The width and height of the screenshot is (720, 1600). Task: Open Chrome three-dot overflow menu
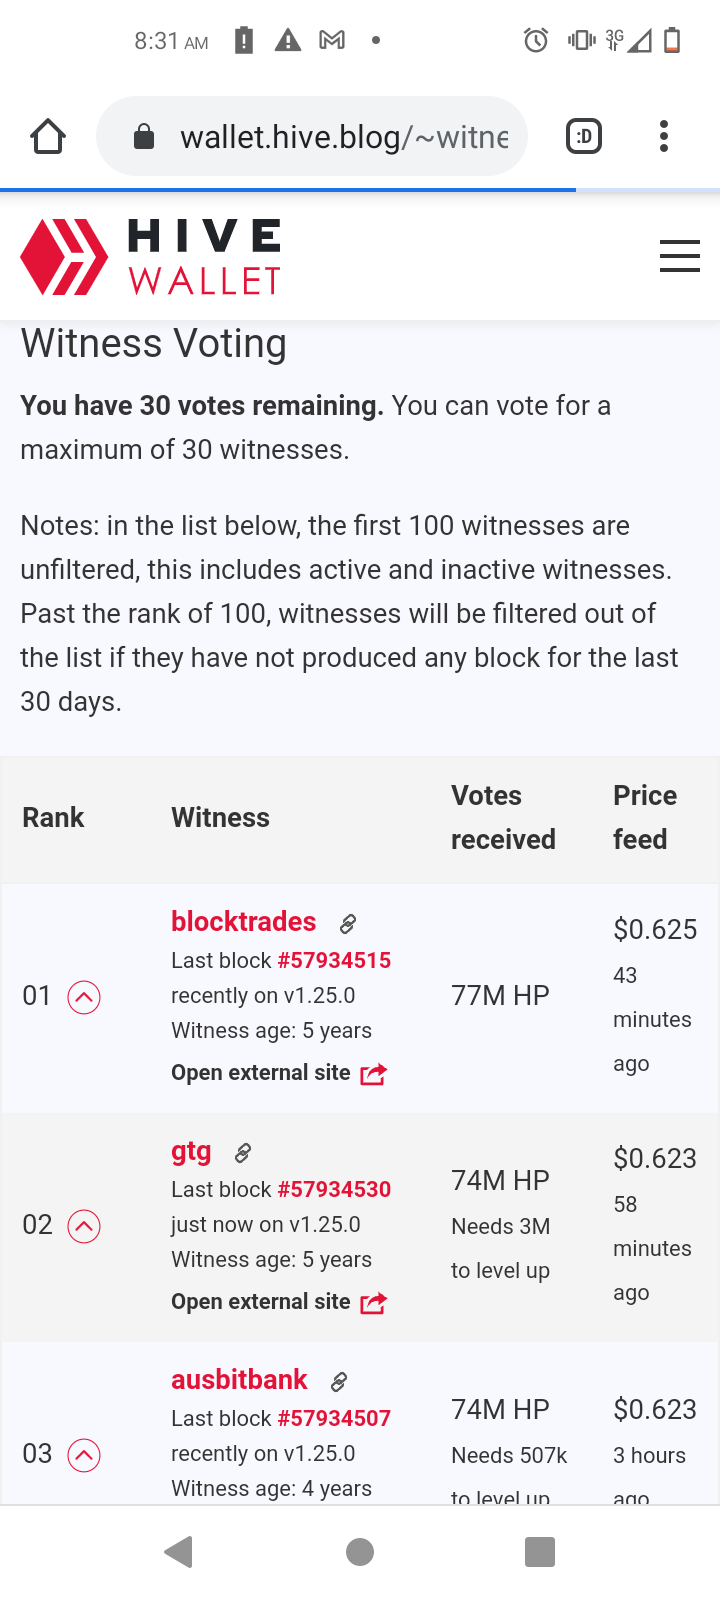(x=664, y=136)
